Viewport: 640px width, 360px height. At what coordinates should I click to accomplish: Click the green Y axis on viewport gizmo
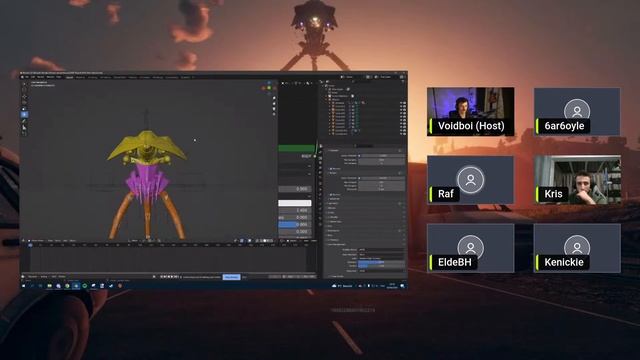tap(269, 88)
